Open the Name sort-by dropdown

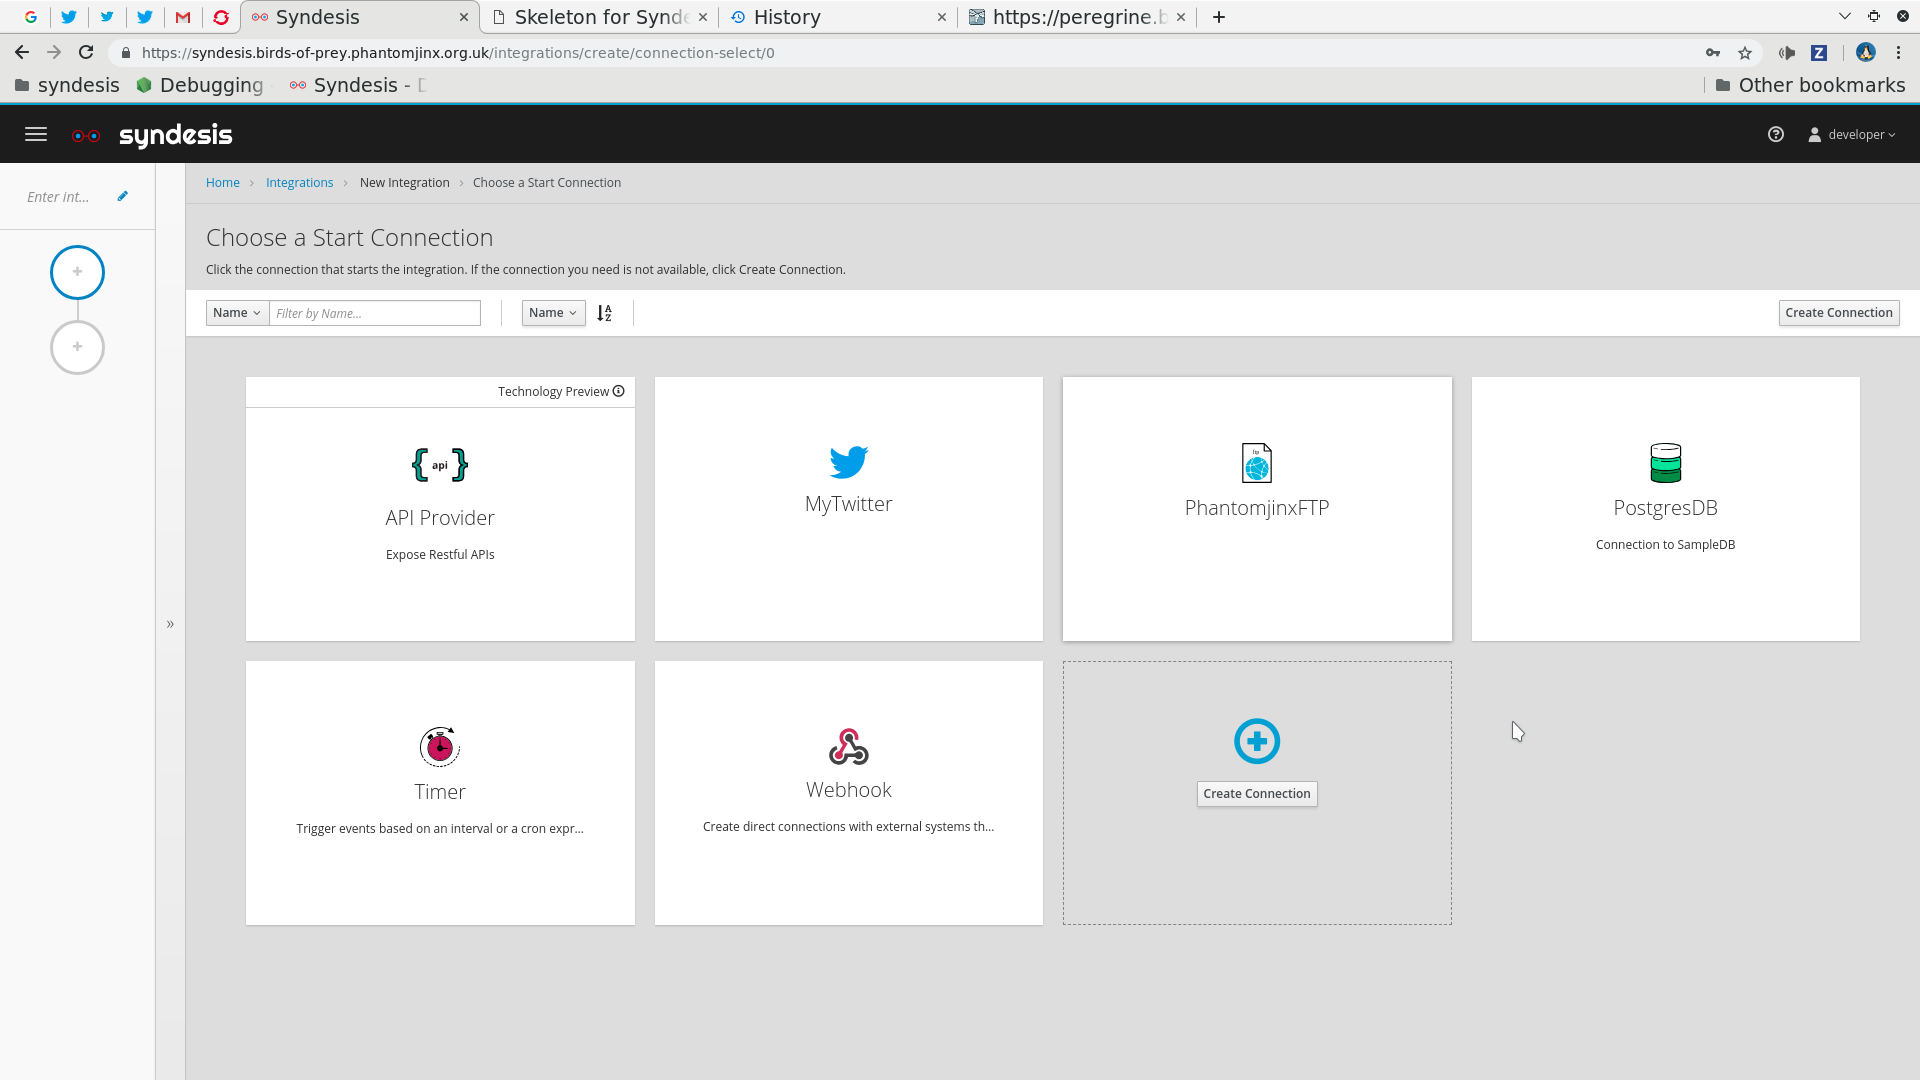click(553, 313)
